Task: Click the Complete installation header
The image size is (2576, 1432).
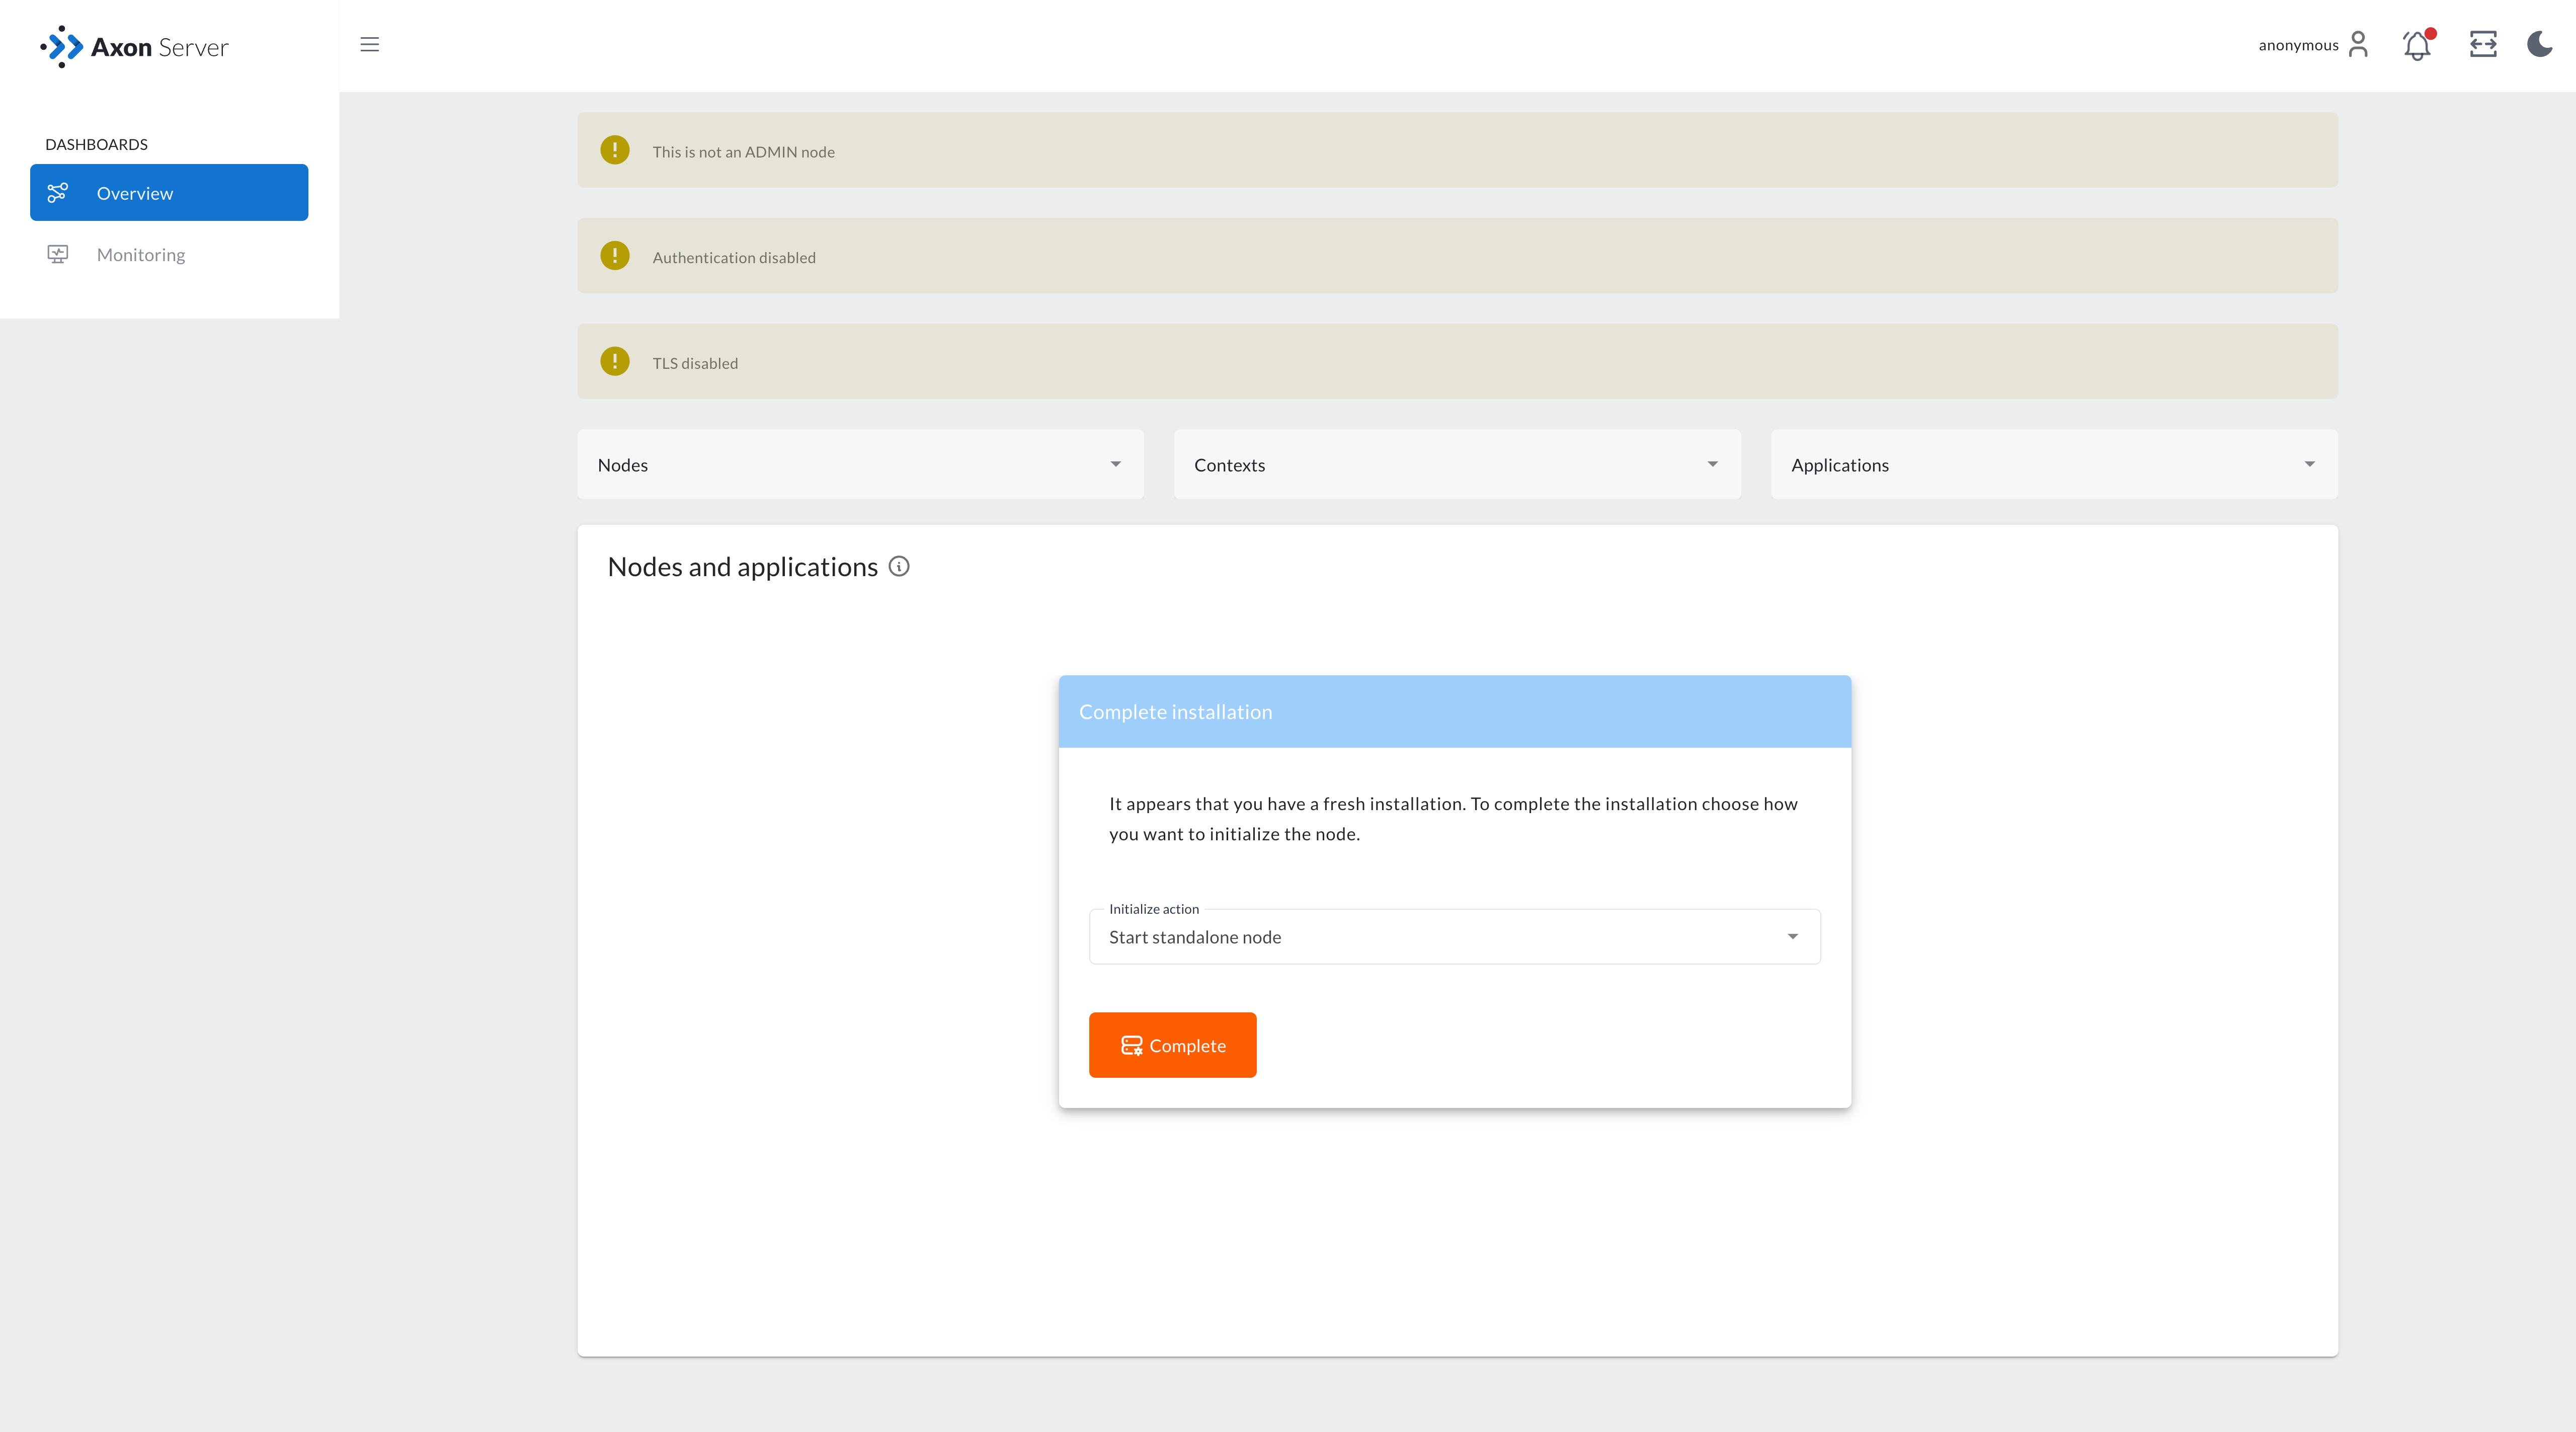Action: [1454, 712]
